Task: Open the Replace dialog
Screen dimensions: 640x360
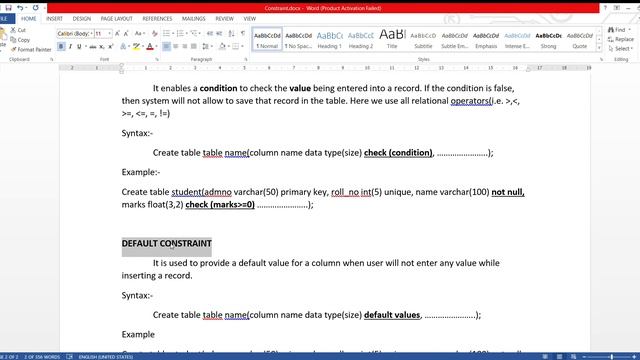Action: point(621,40)
